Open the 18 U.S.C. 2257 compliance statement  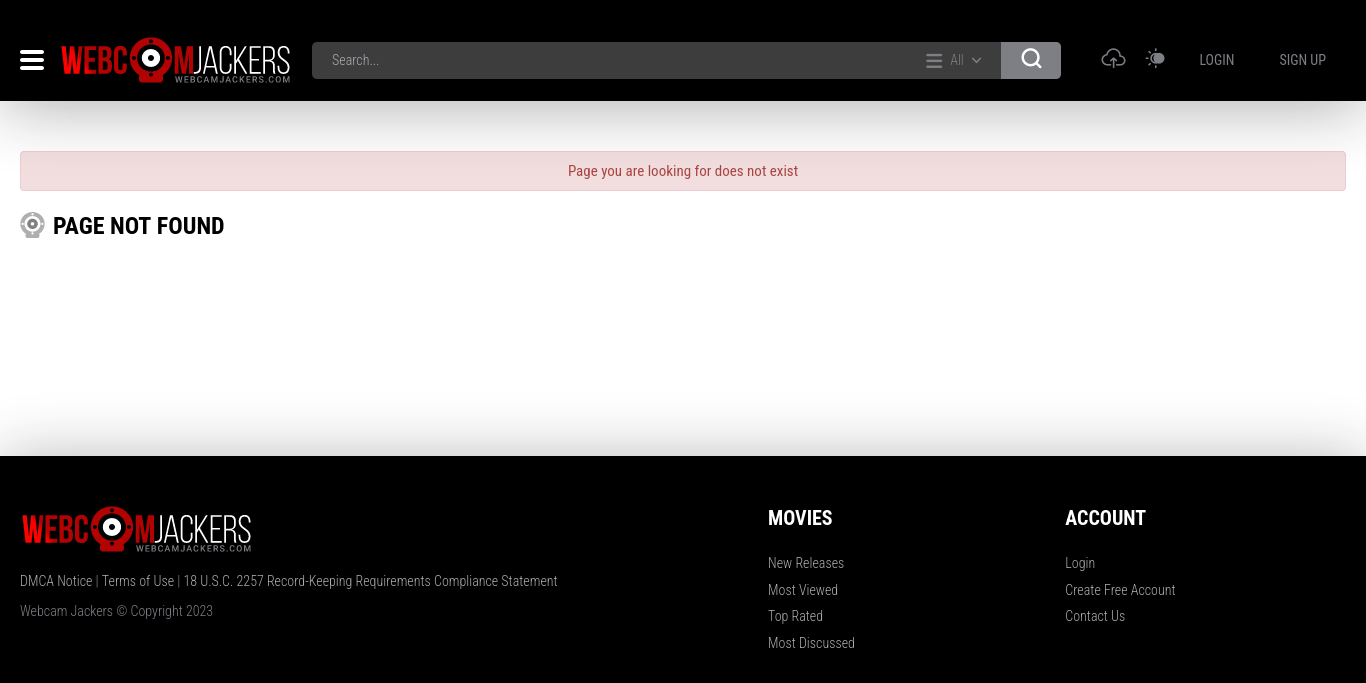click(370, 581)
